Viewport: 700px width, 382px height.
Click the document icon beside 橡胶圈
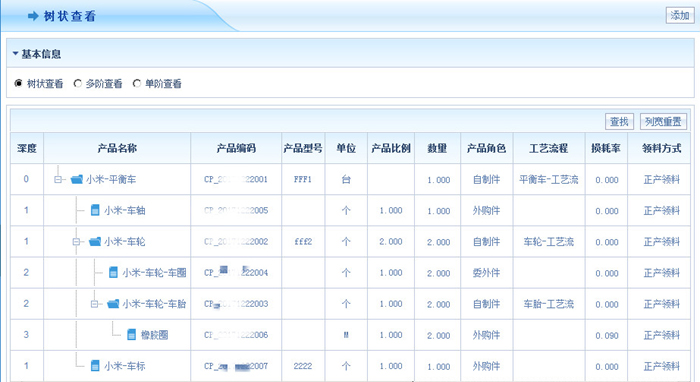[131, 335]
